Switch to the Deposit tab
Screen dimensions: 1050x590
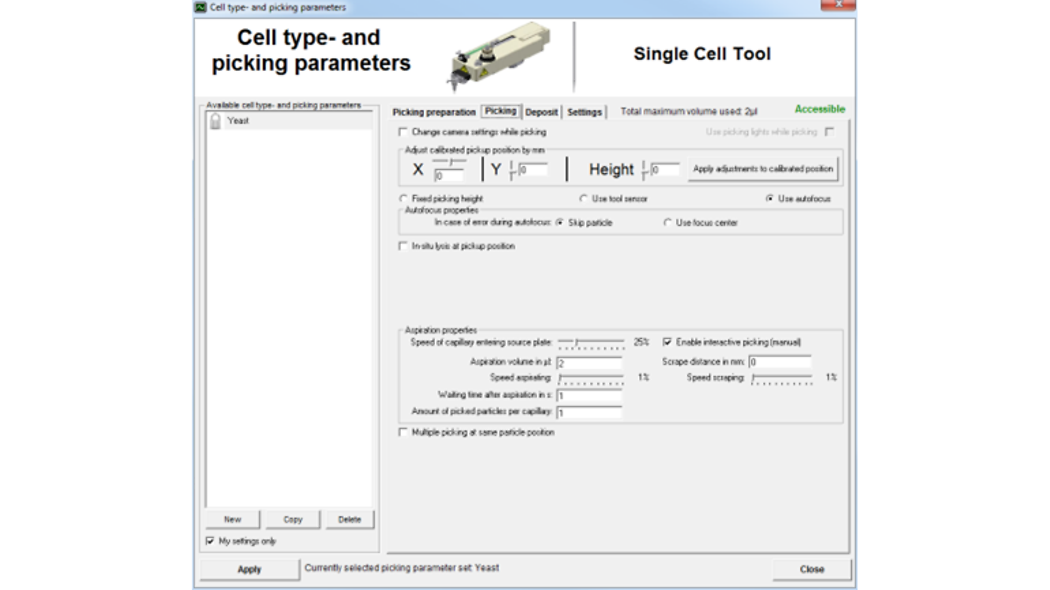pos(541,112)
